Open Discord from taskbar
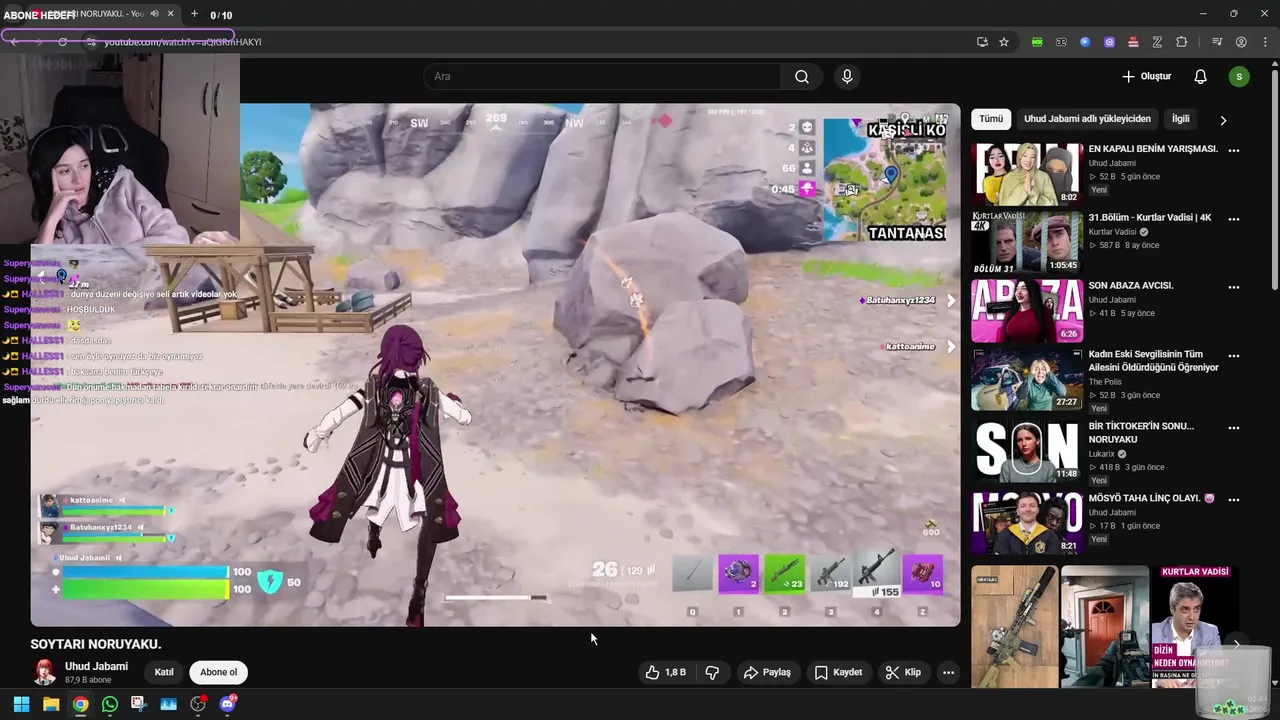 tap(228, 704)
